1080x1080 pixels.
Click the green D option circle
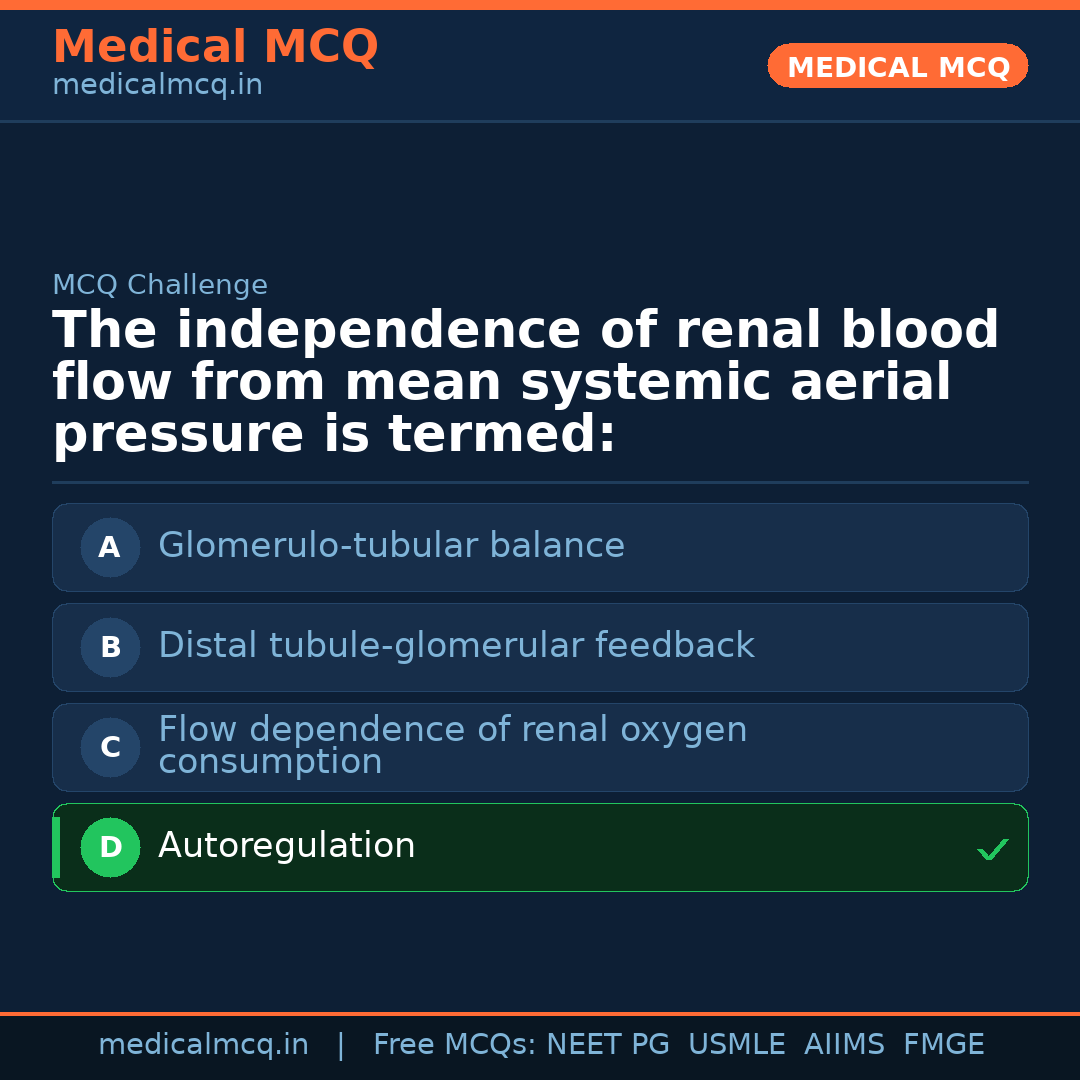click(x=110, y=847)
